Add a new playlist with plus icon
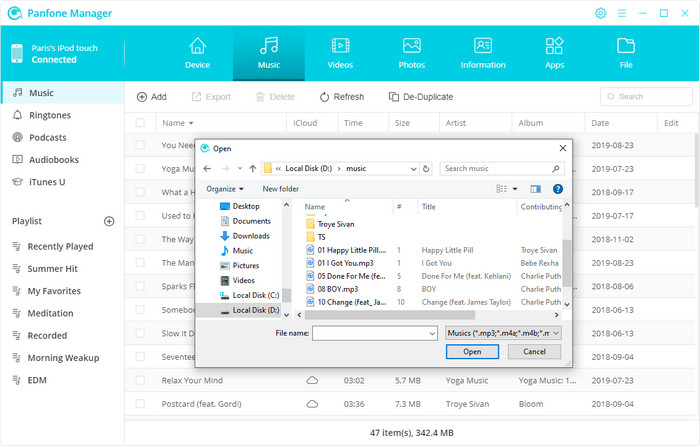The image size is (700, 446). click(109, 221)
